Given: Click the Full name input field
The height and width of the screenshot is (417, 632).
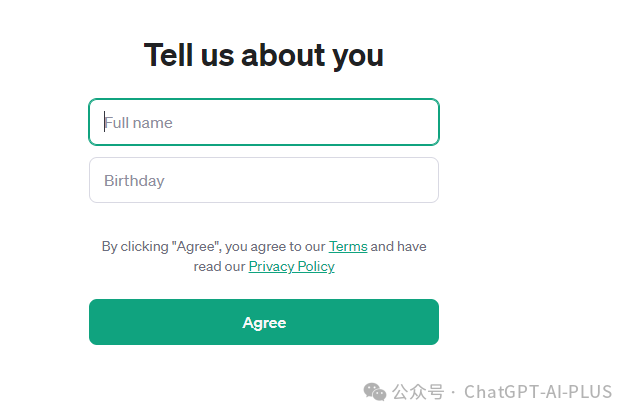Looking at the screenshot, I should (263, 122).
